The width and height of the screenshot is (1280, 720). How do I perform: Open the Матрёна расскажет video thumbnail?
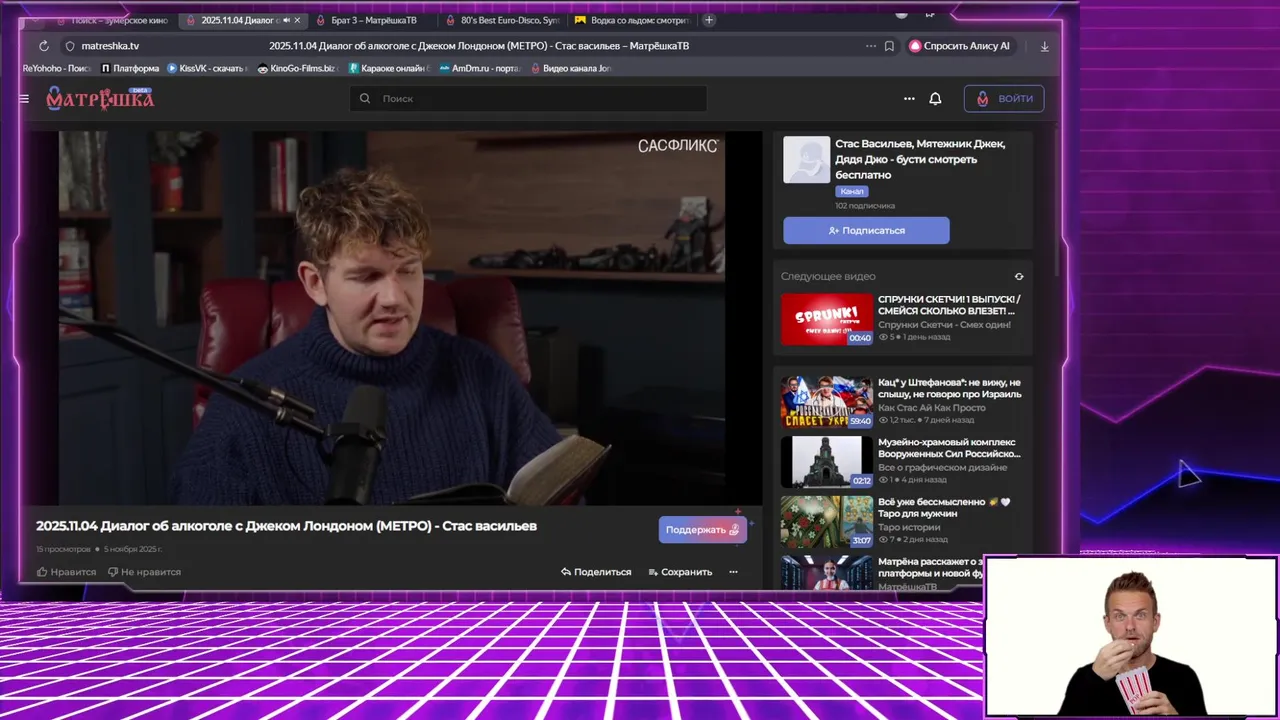point(826,573)
